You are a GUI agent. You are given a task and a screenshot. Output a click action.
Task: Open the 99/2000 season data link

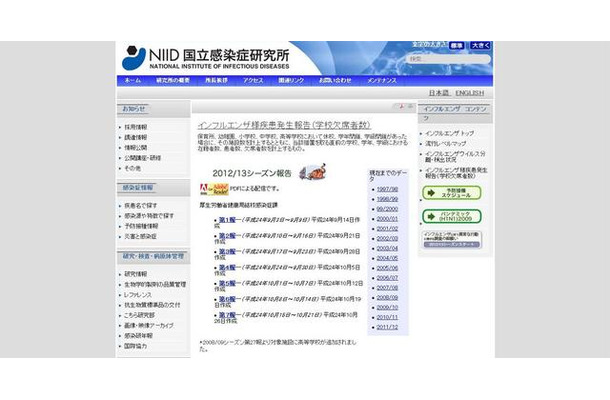(387, 209)
